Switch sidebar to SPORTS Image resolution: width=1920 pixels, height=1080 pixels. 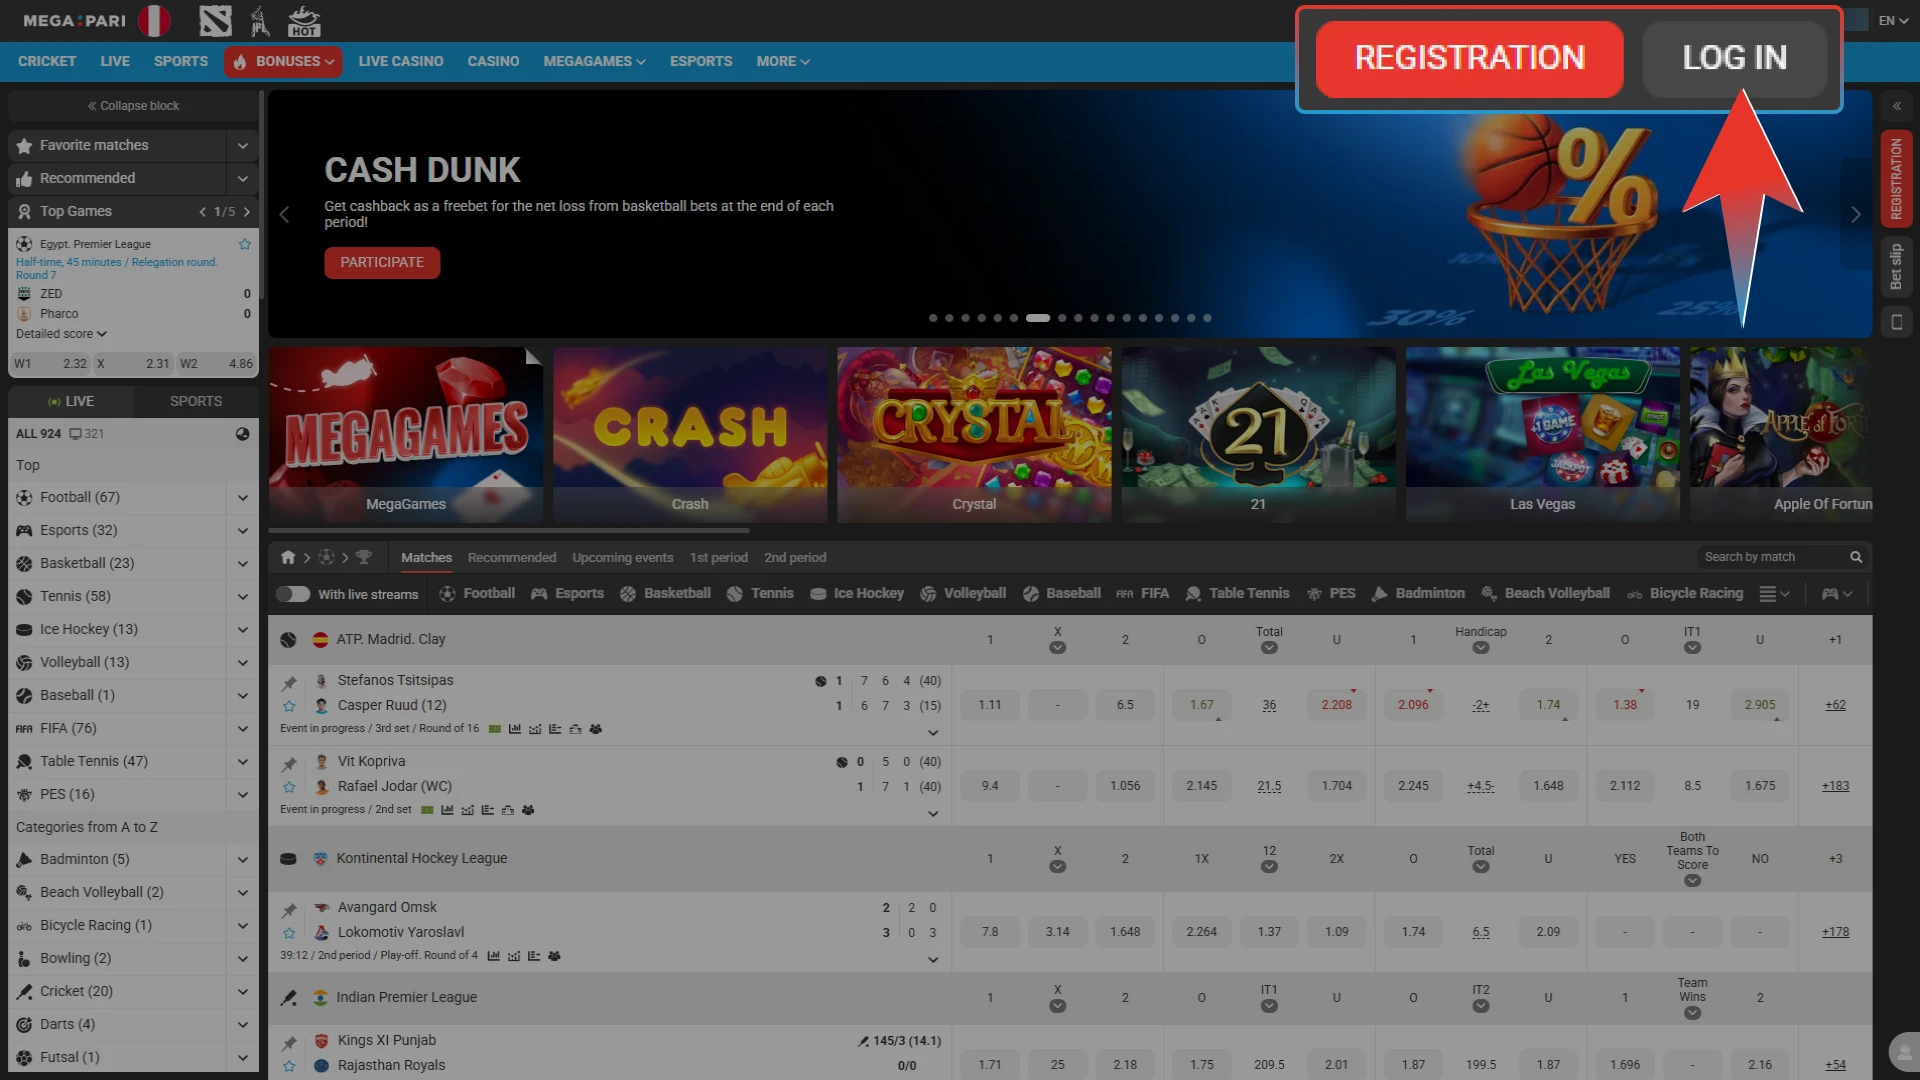click(x=196, y=401)
